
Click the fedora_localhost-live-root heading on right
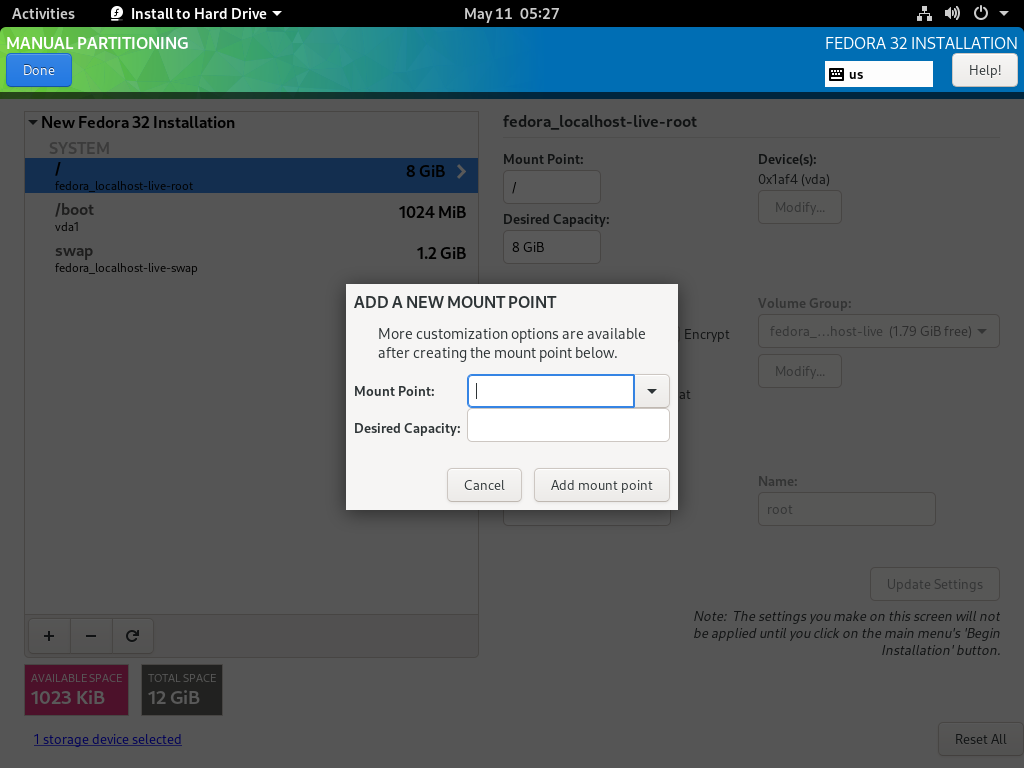point(600,122)
